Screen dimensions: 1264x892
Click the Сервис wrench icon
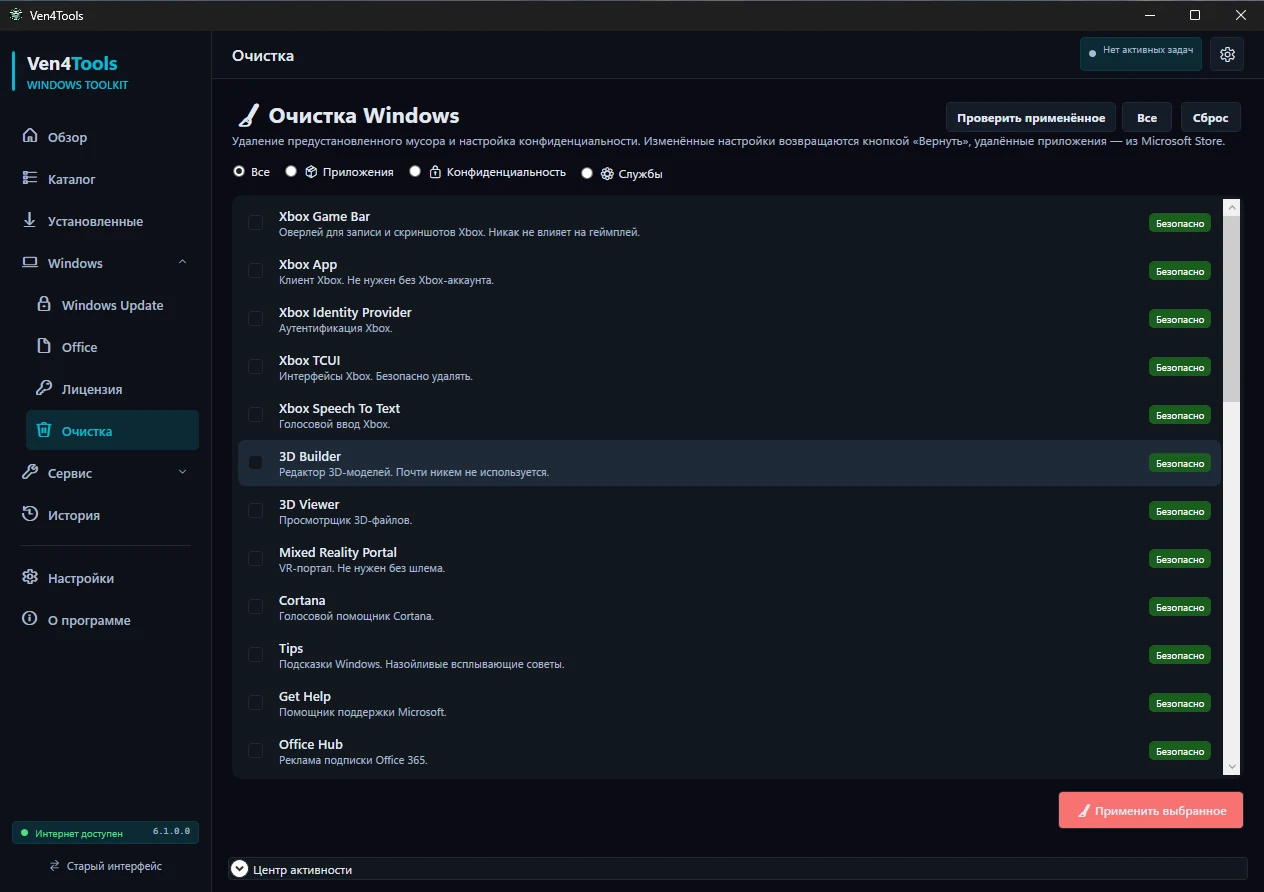pos(30,473)
